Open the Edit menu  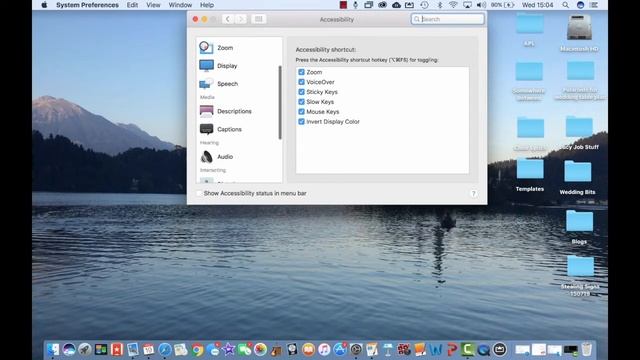[132, 5]
